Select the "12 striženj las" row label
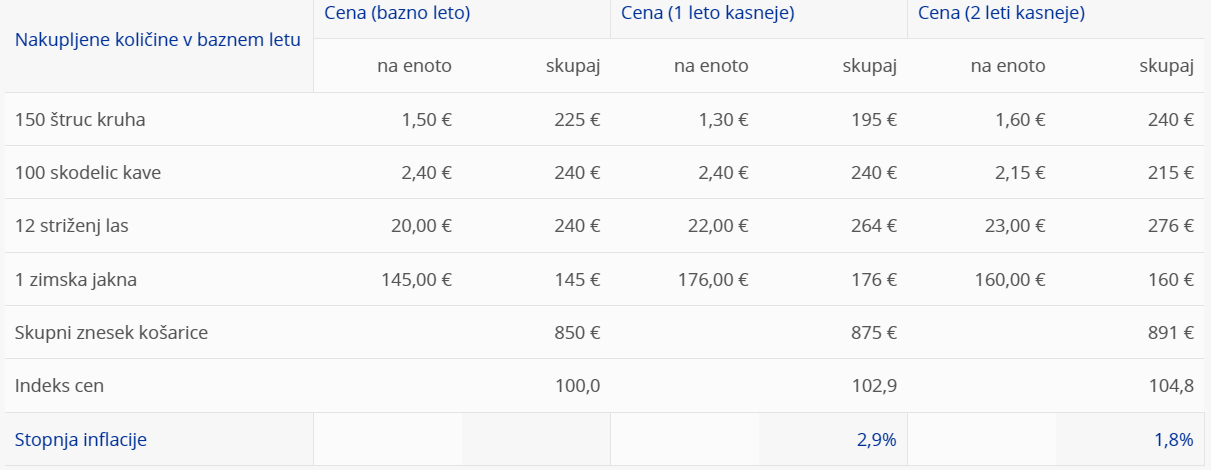This screenshot has width=1211, height=470. click(x=72, y=226)
